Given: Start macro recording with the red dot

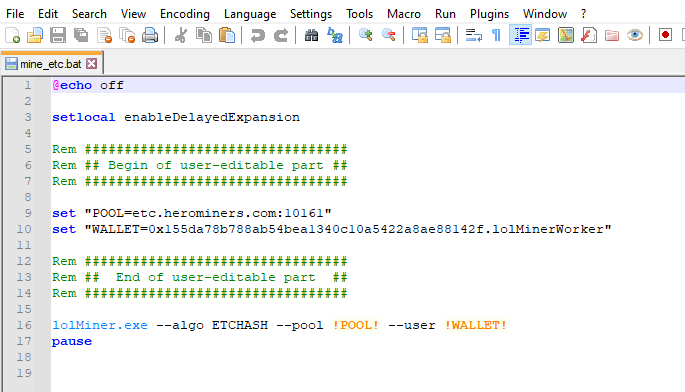Looking at the screenshot, I should (x=665, y=35).
